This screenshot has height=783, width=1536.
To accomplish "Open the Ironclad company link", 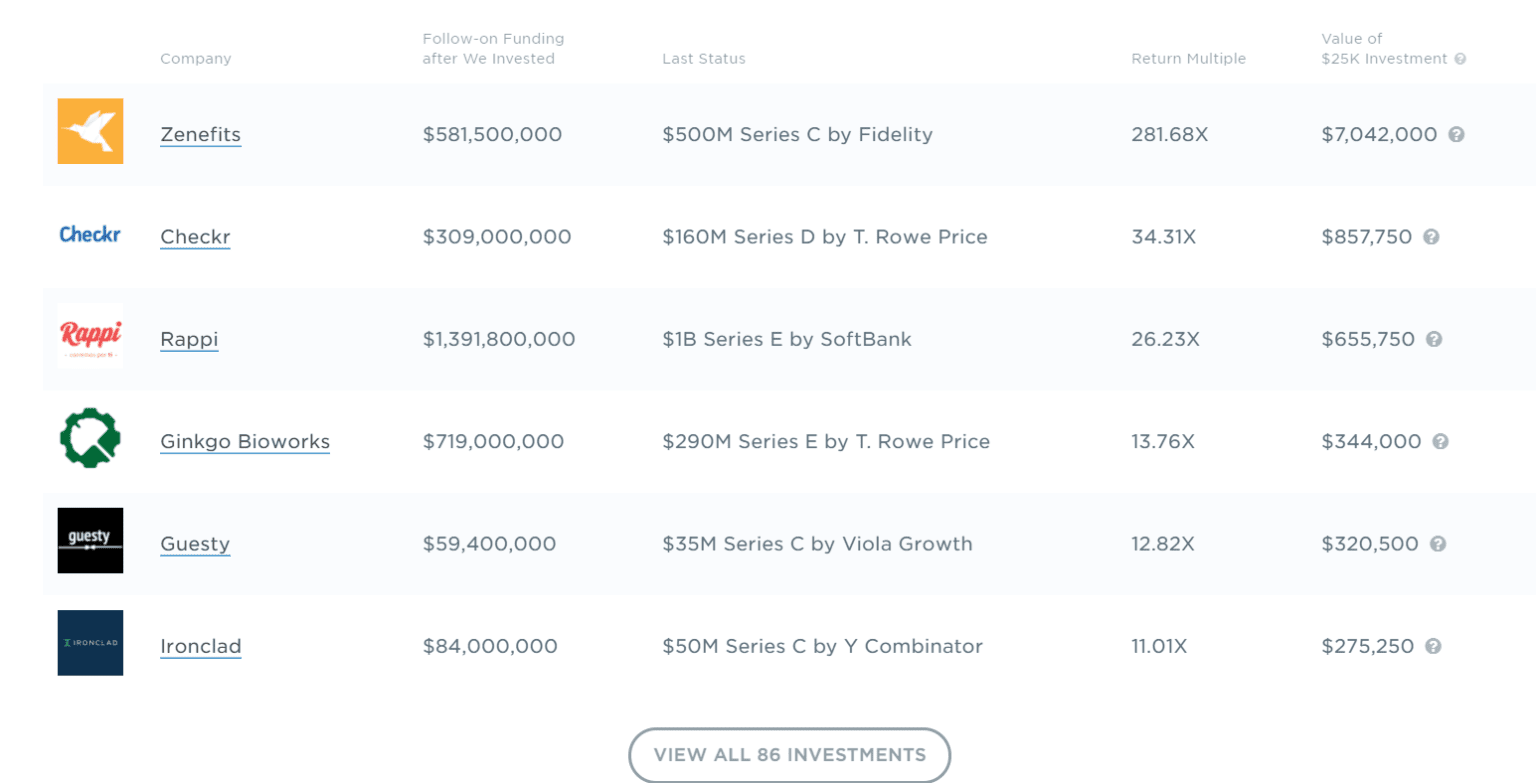I will coord(200,646).
